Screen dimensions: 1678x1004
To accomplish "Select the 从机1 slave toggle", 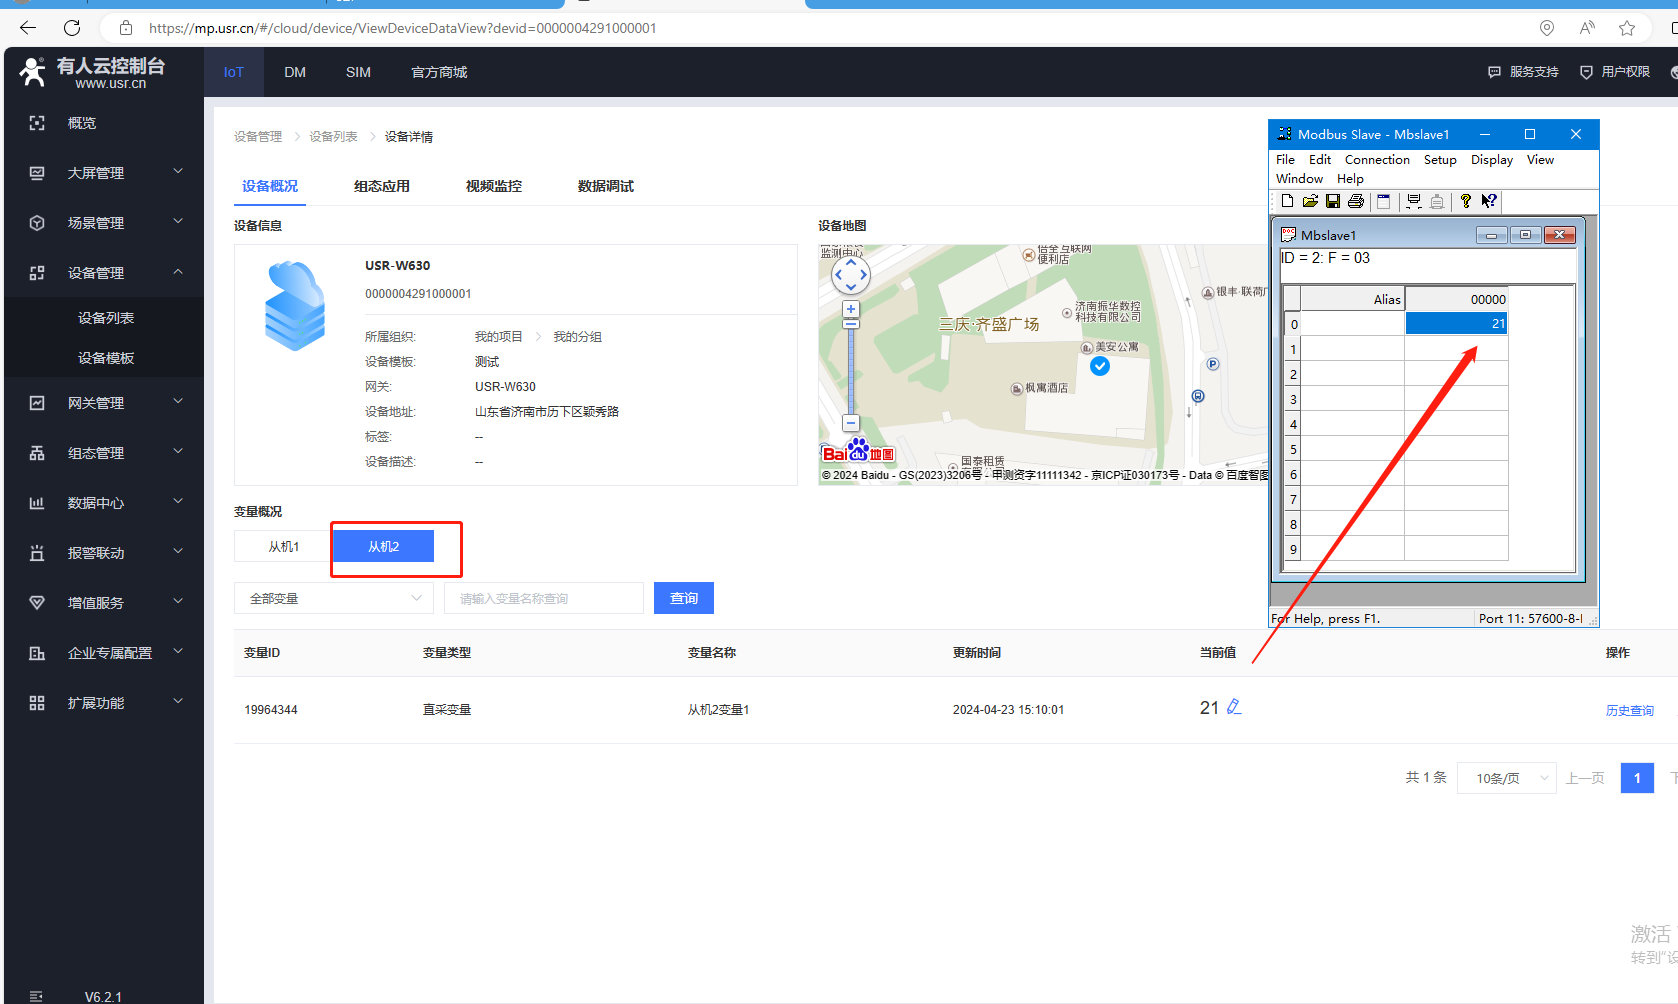I will 283,547.
